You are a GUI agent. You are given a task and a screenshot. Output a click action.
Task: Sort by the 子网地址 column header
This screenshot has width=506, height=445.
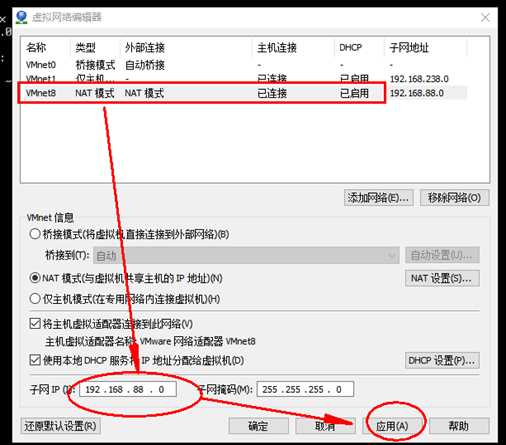[426, 48]
